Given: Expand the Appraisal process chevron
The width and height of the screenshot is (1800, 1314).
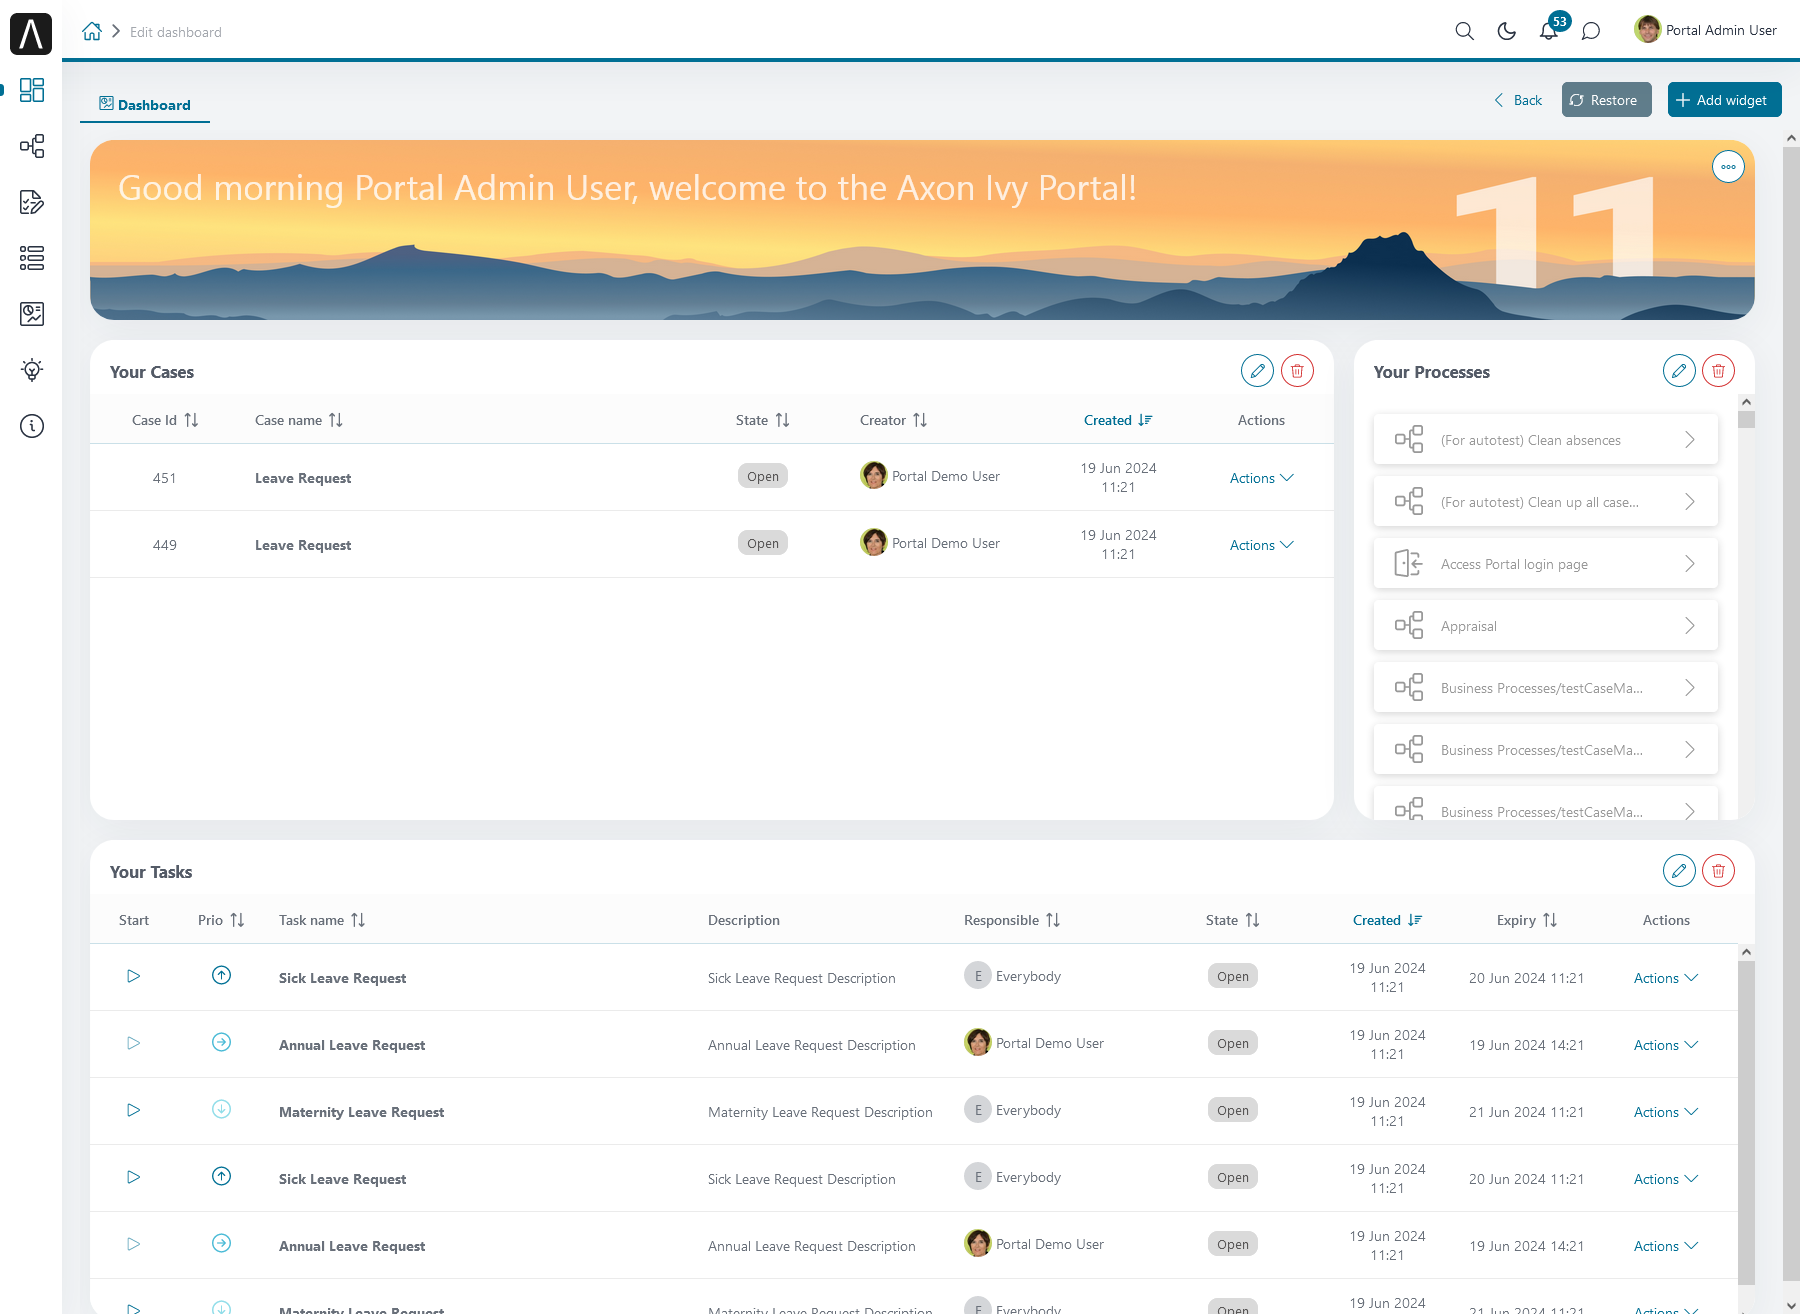Looking at the screenshot, I should click(1690, 626).
